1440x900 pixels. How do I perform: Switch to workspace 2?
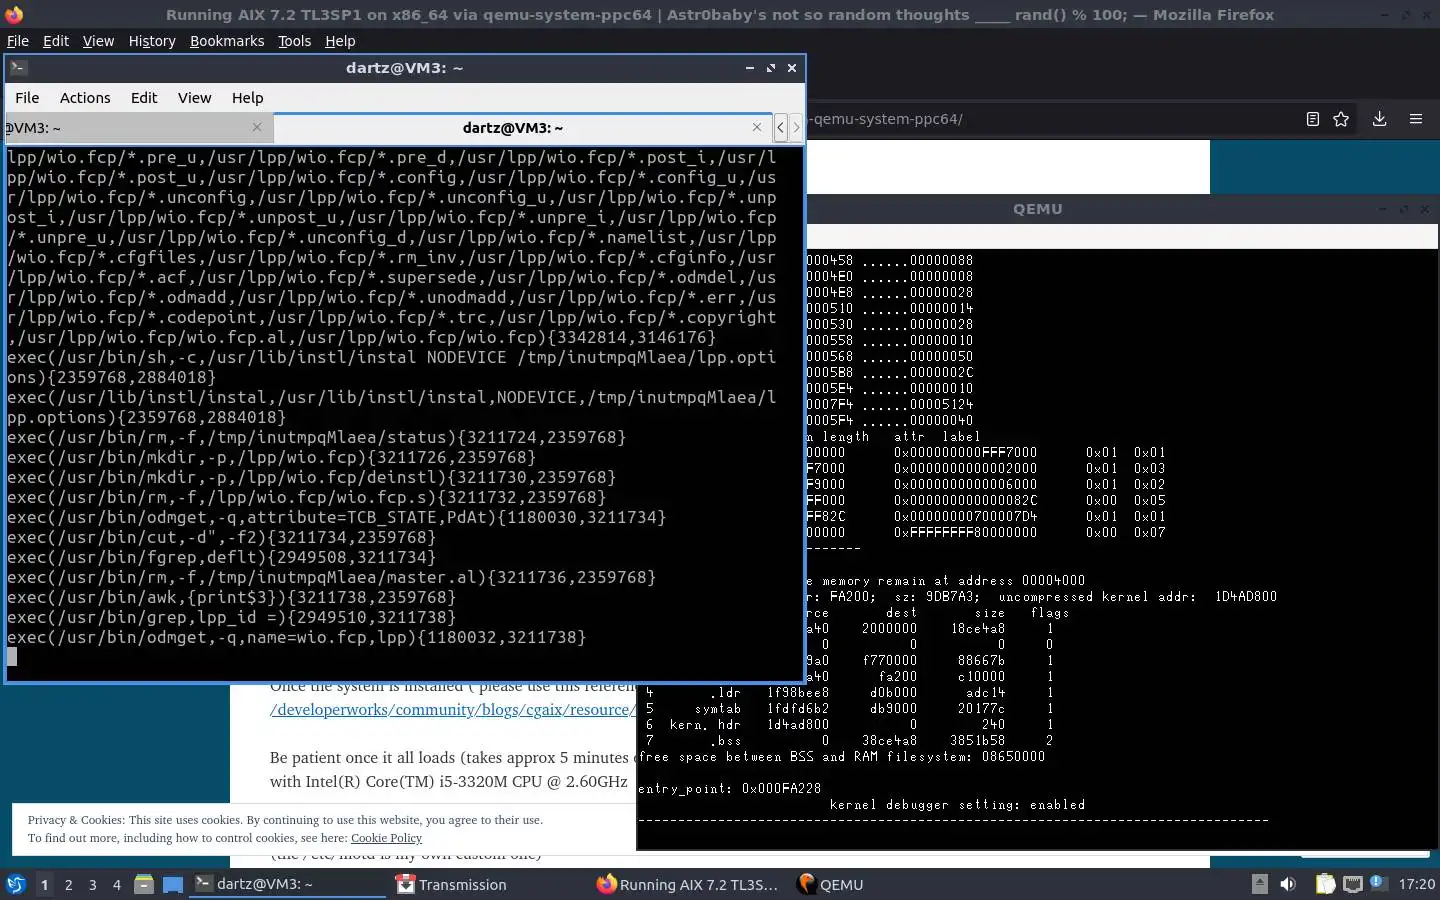click(x=68, y=884)
